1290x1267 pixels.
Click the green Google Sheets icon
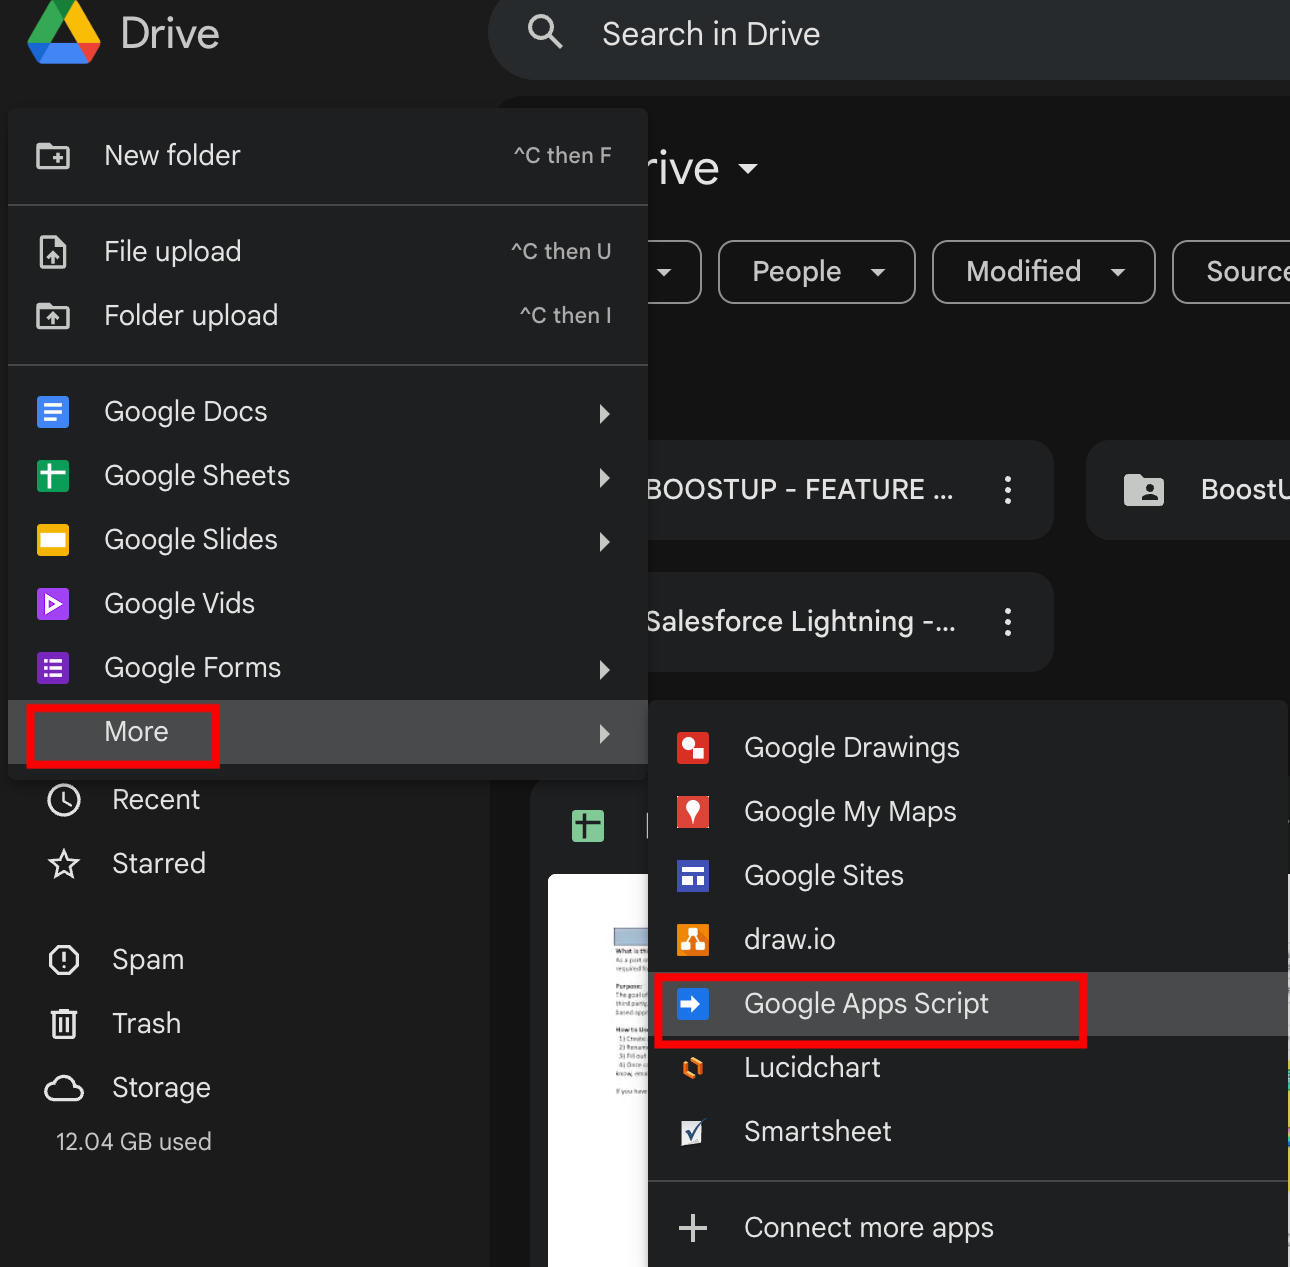click(53, 476)
